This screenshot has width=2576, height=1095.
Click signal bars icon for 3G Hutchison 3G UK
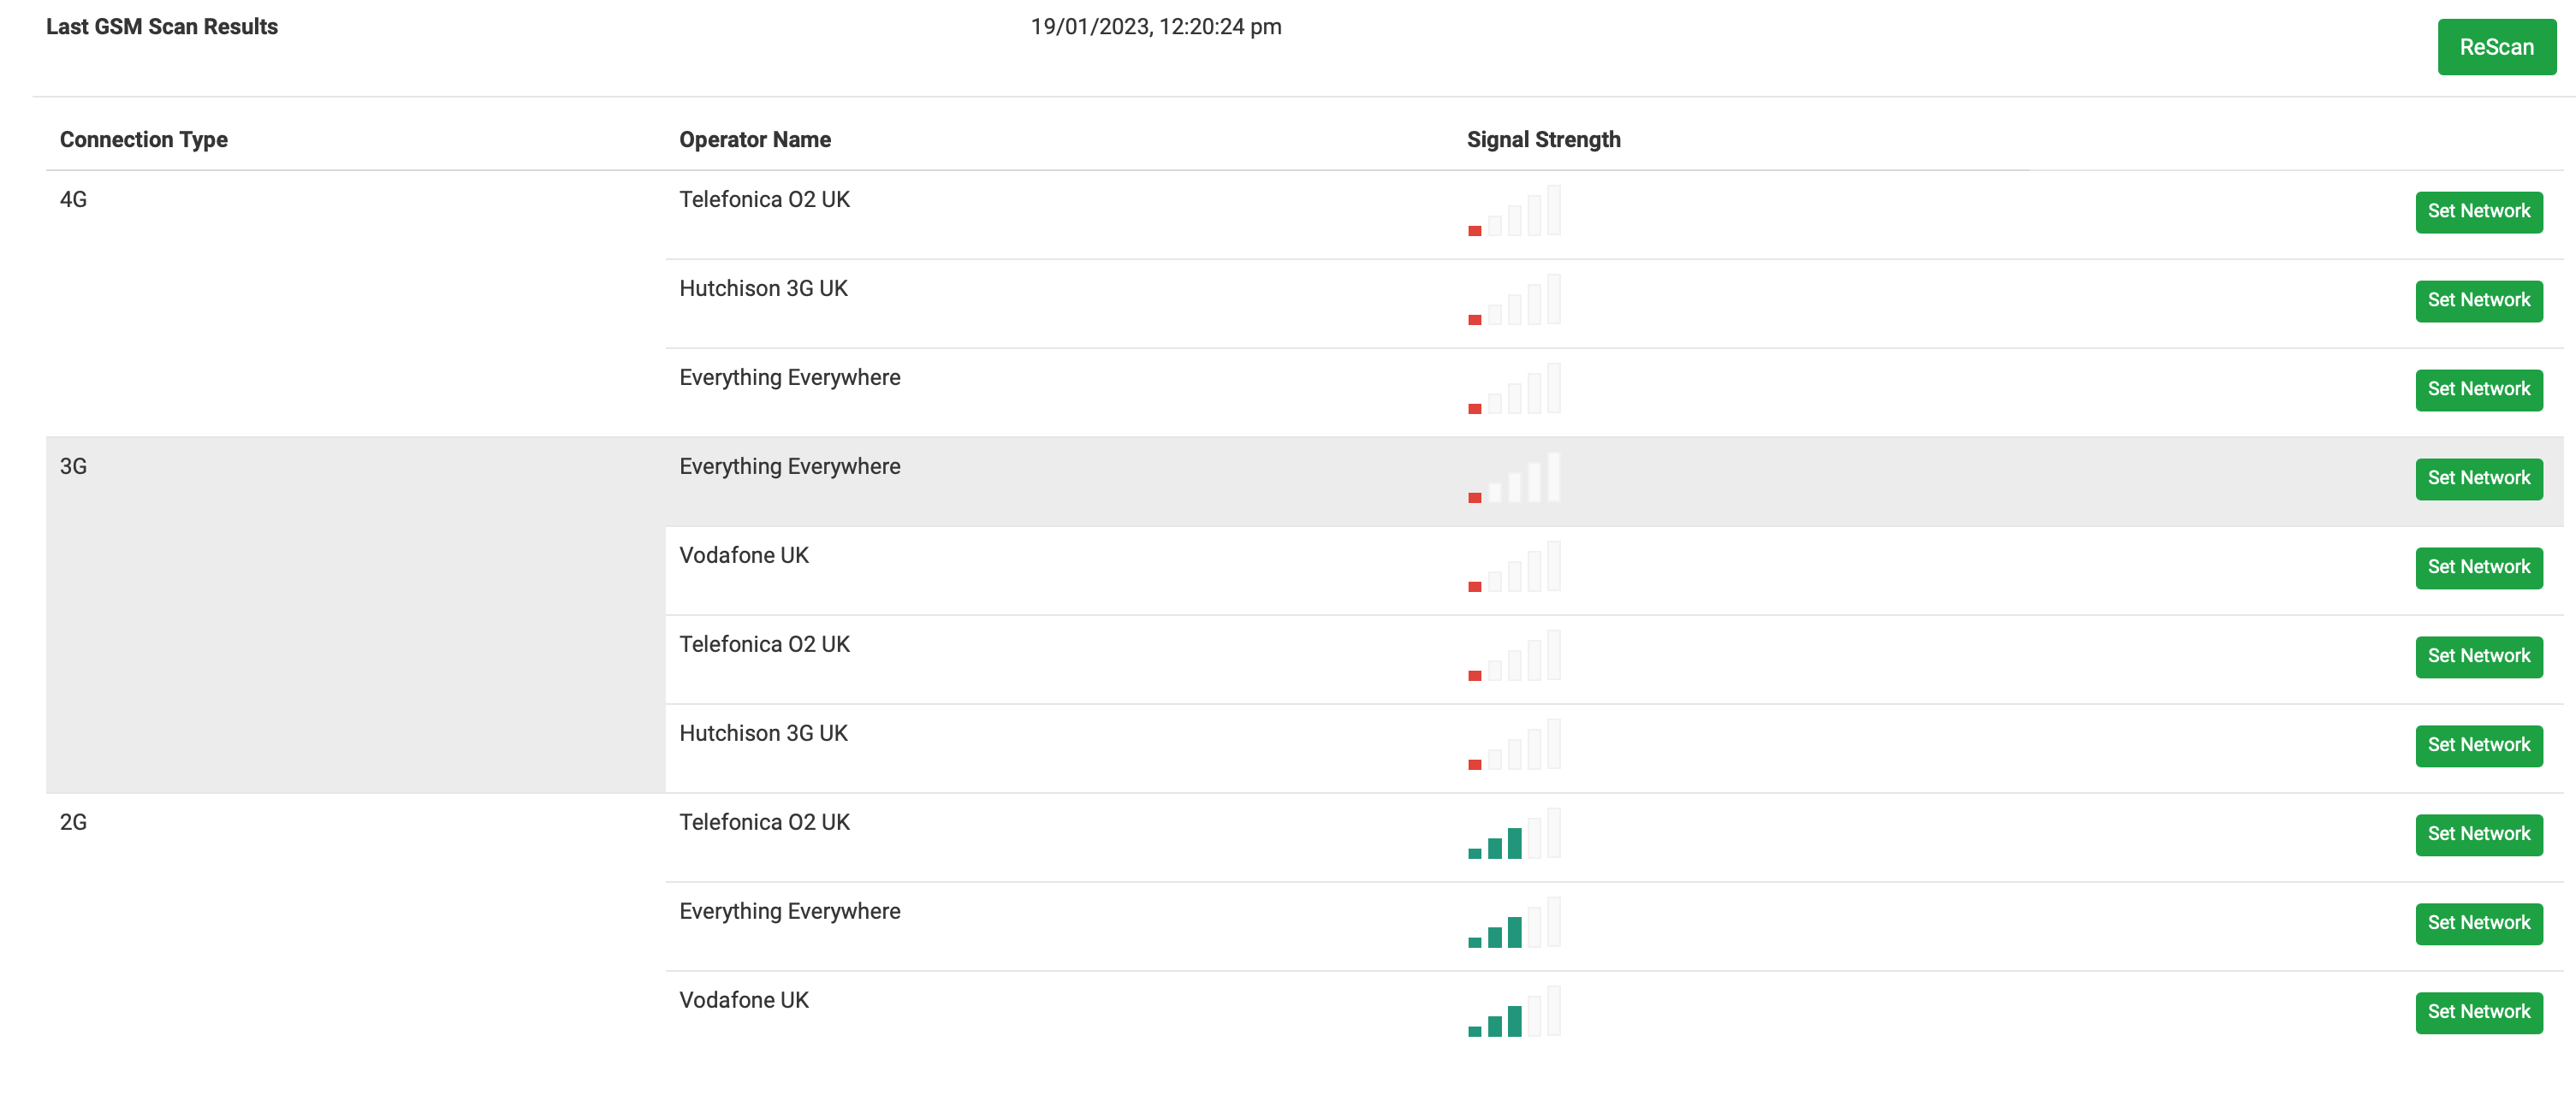pos(1514,745)
